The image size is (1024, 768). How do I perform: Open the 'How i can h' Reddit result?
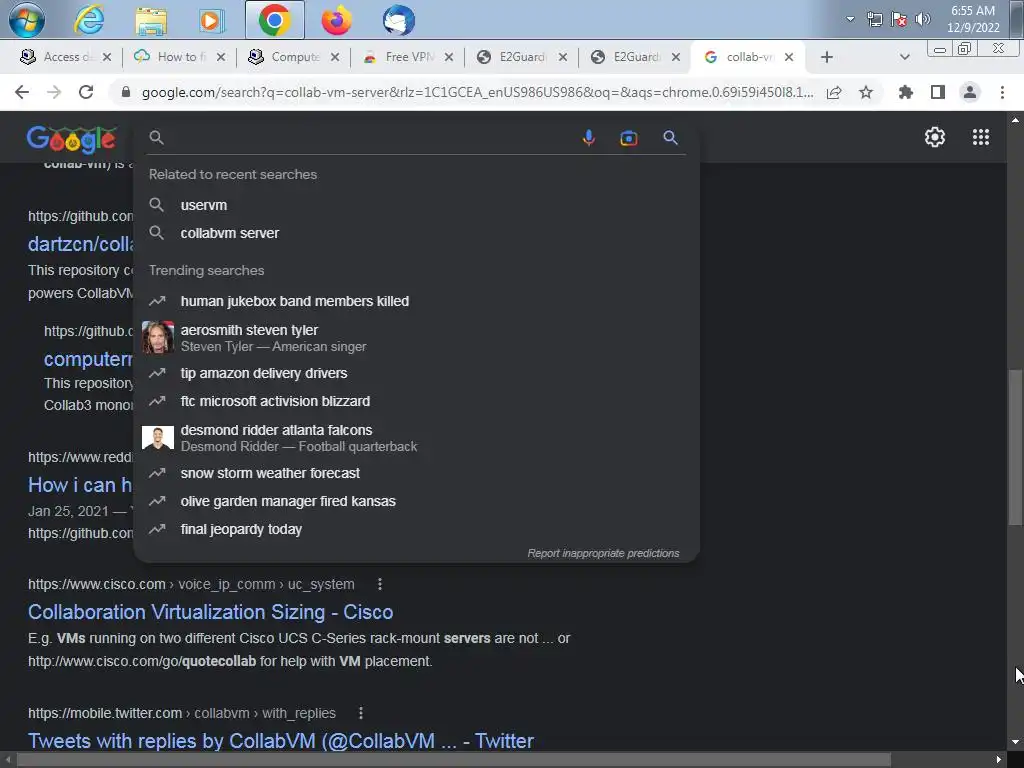pos(80,485)
